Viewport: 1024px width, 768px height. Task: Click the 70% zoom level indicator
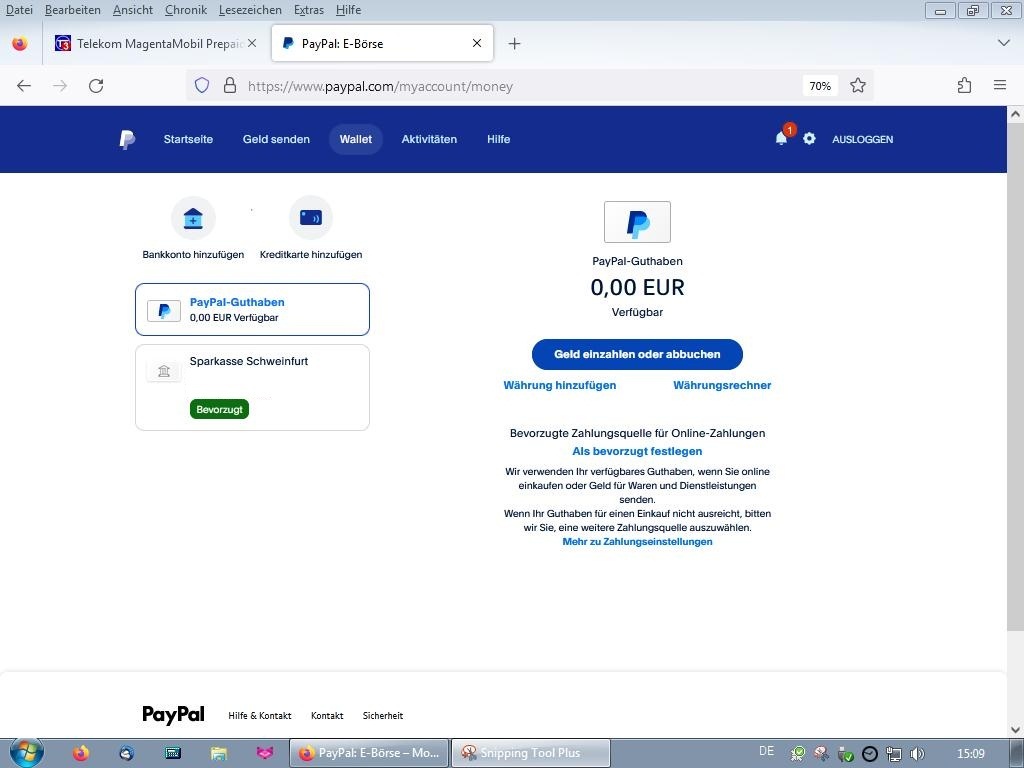point(820,86)
